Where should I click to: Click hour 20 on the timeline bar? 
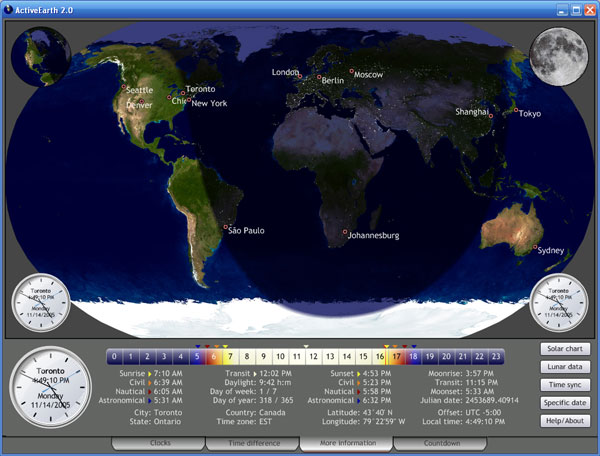(446, 357)
